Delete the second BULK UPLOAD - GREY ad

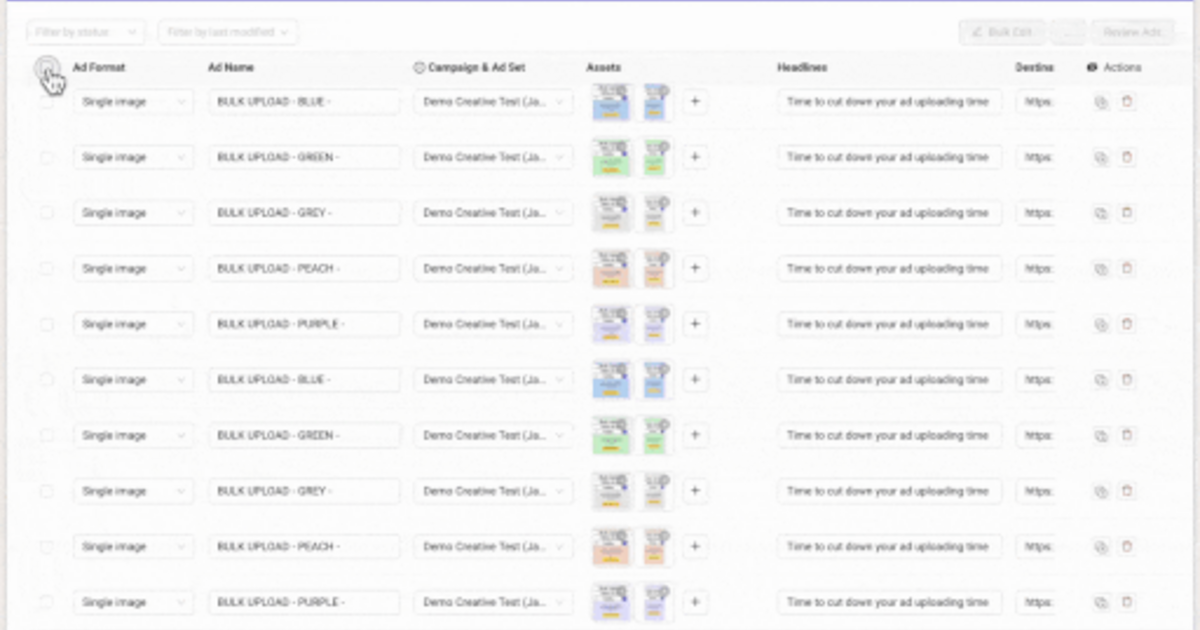click(1127, 492)
